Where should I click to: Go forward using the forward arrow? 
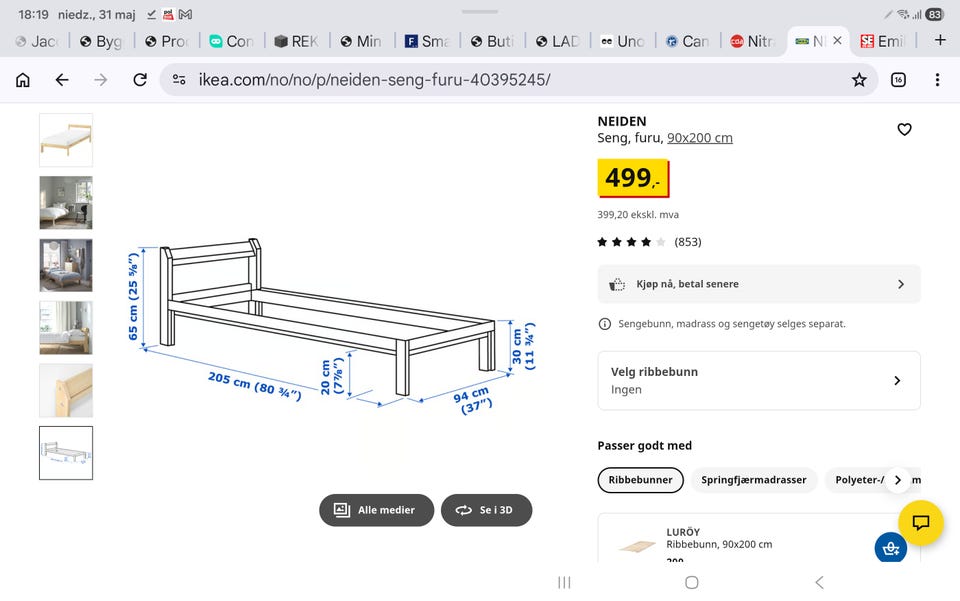(x=101, y=80)
